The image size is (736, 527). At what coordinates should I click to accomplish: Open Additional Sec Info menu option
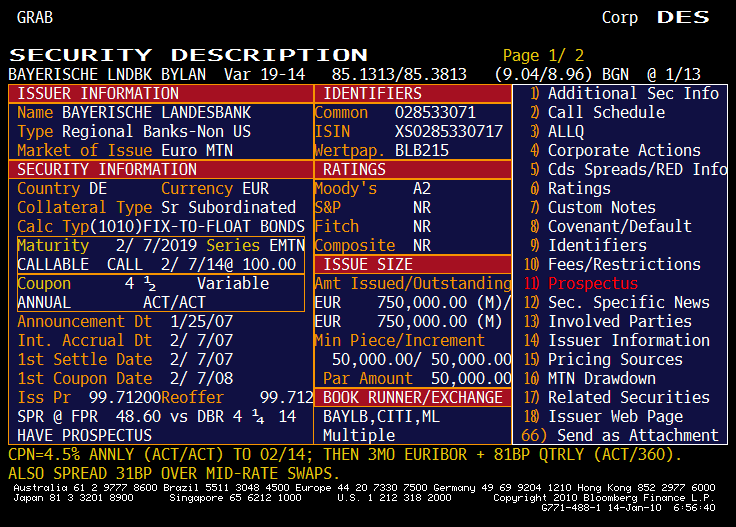633,93
